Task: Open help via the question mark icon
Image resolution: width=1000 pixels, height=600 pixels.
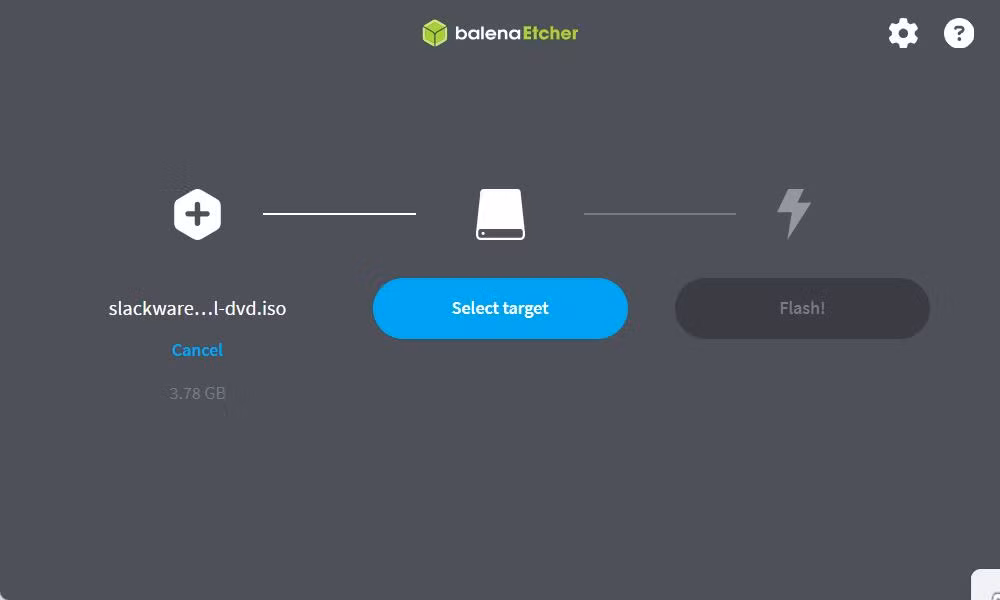Action: pyautogui.click(x=959, y=33)
